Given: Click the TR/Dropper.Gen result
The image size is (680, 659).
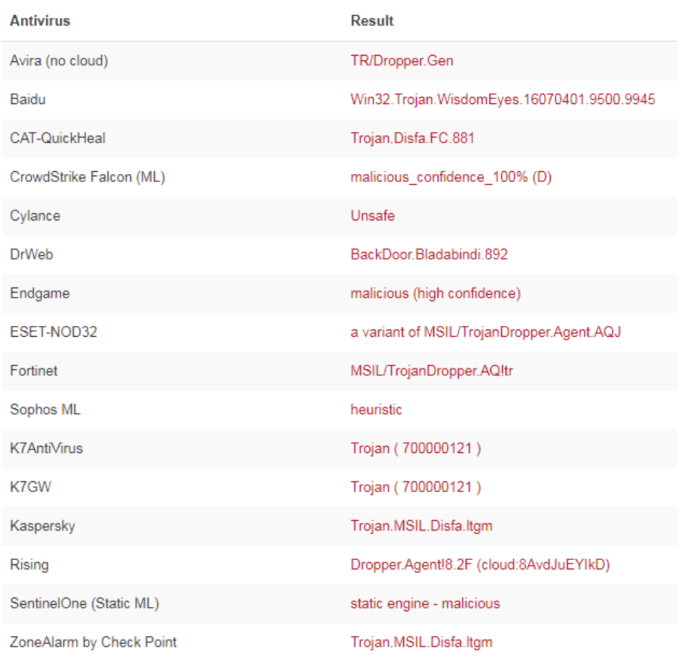Looking at the screenshot, I should coord(401,61).
